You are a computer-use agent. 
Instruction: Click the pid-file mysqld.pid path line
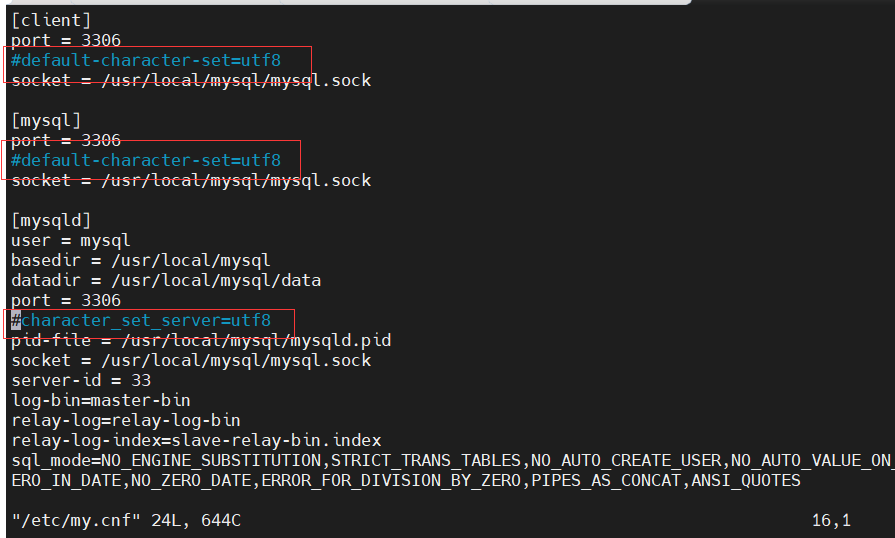pyautogui.click(x=201, y=341)
